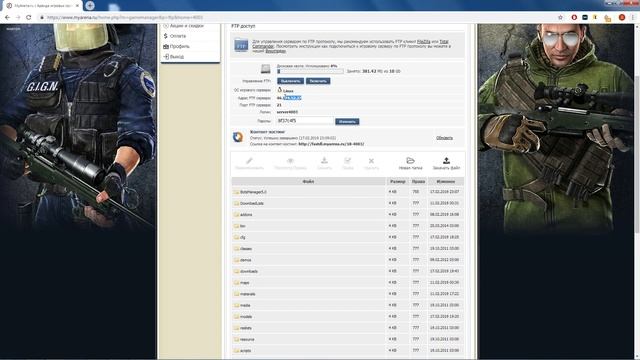Image resolution: width=640 pixels, height=360 pixels.
Task: Open the content hosting URL link
Action: tap(331, 144)
